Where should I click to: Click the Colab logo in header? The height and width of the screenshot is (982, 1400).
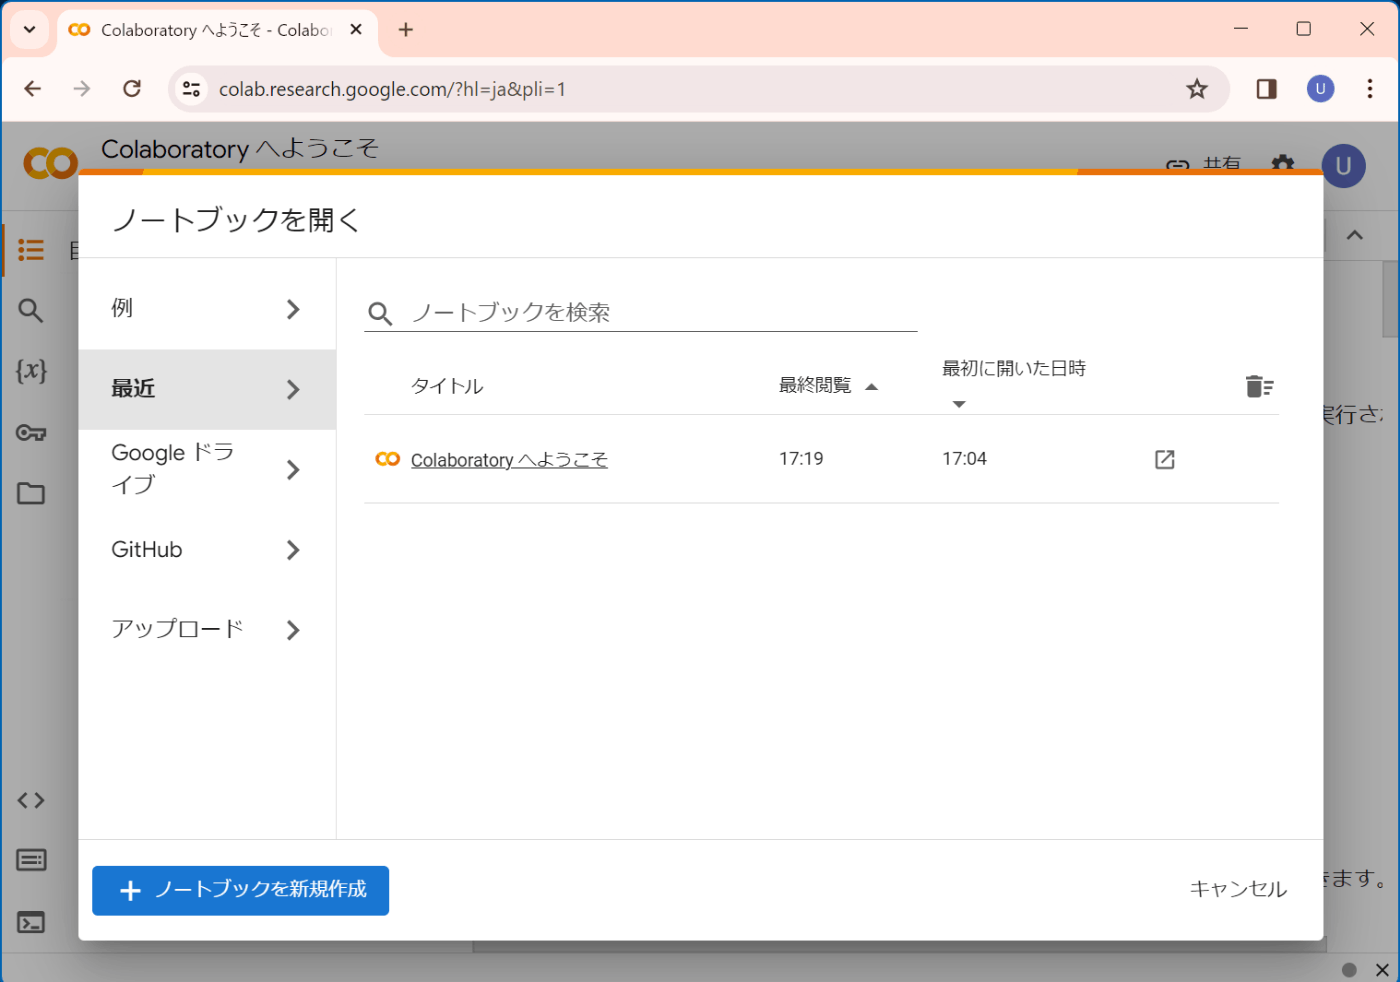(50, 162)
